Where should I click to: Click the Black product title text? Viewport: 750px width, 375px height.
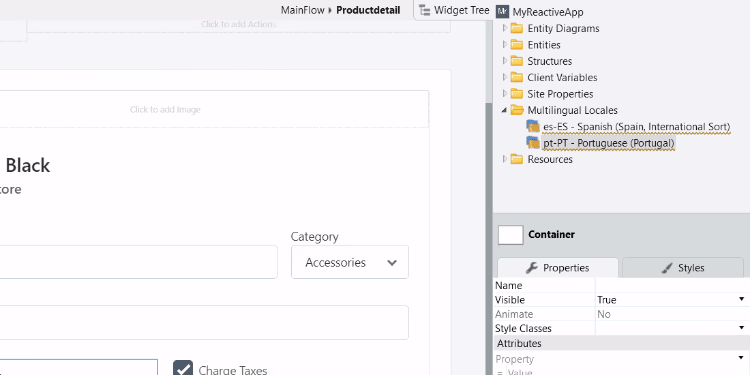28,165
